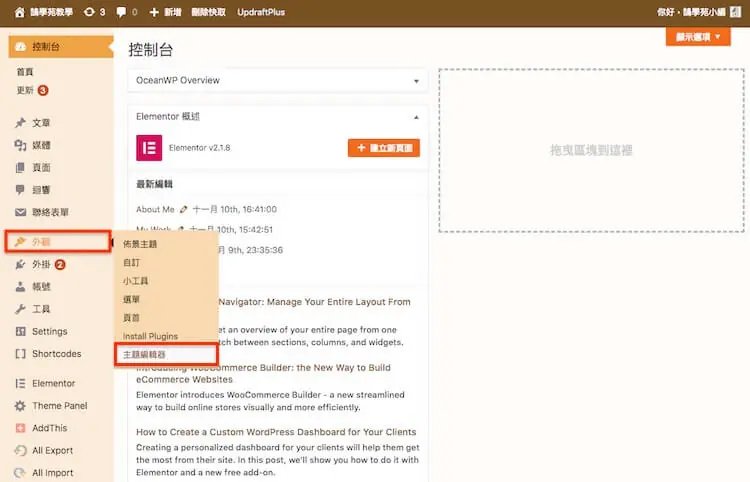Collapse the Elementor 概述 panel arrow
750x482 pixels.
pyautogui.click(x=416, y=117)
